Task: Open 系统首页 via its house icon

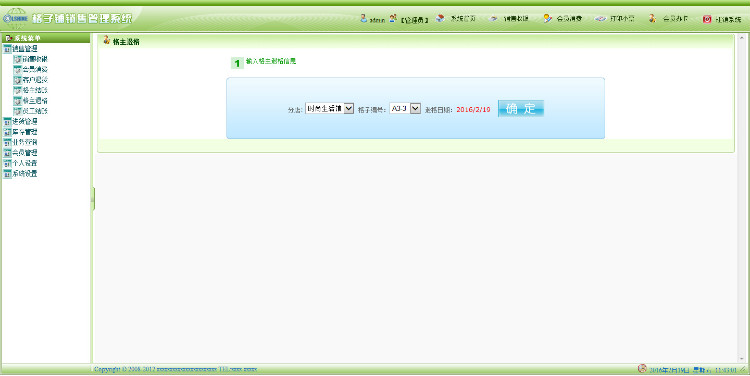Action: (x=441, y=19)
